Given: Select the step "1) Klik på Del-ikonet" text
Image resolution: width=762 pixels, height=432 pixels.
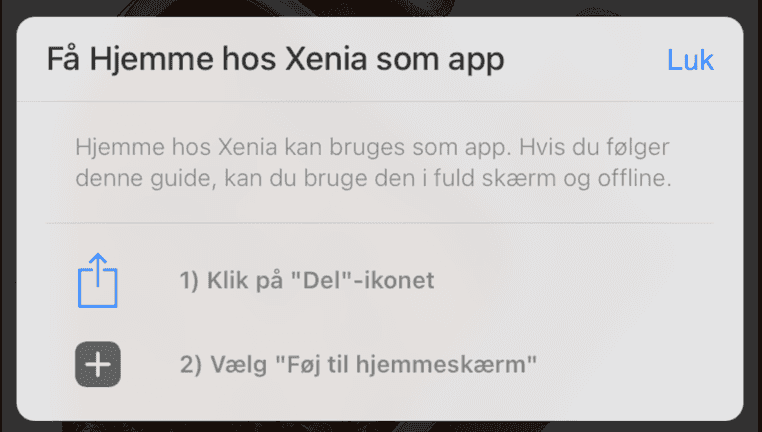Looking at the screenshot, I should (307, 280).
